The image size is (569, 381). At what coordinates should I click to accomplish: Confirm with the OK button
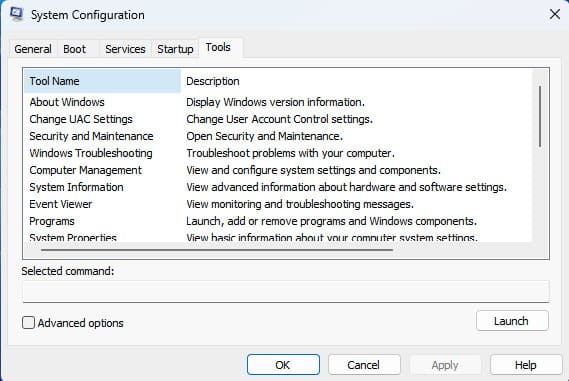pos(283,365)
